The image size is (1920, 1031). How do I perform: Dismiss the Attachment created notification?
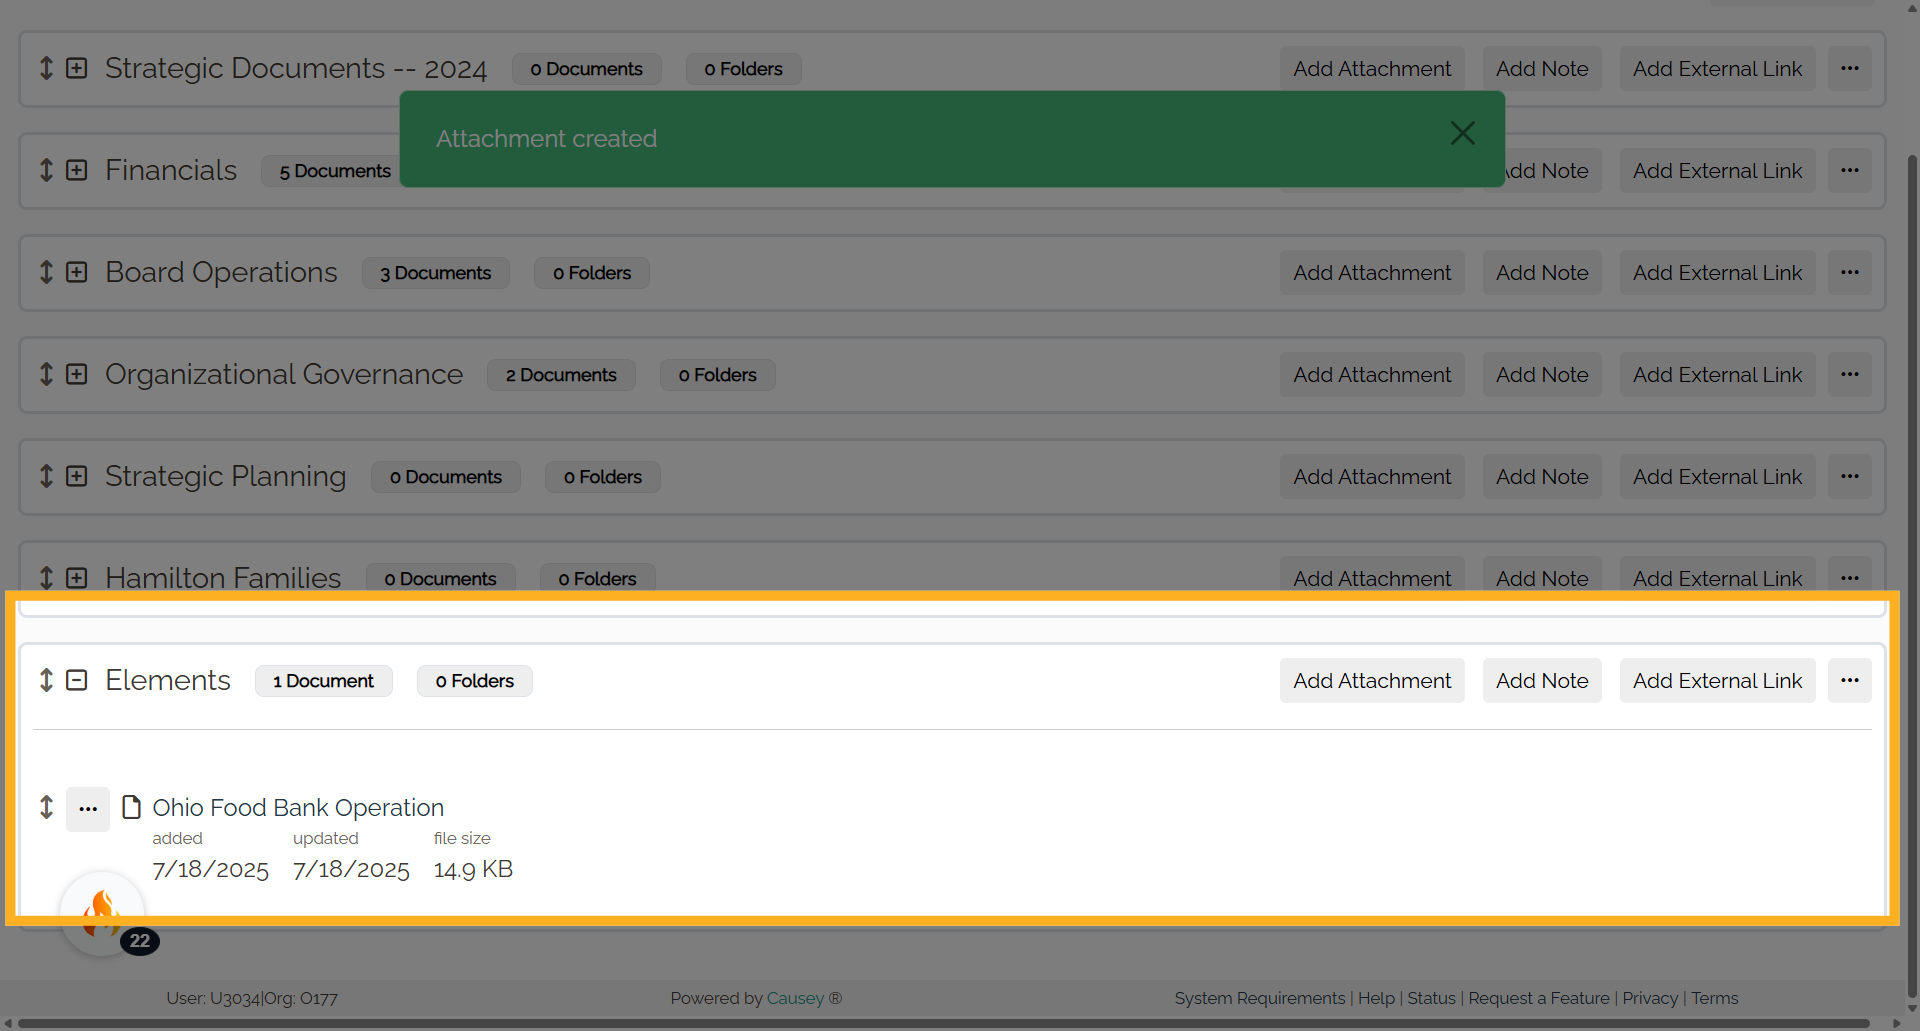(x=1462, y=134)
